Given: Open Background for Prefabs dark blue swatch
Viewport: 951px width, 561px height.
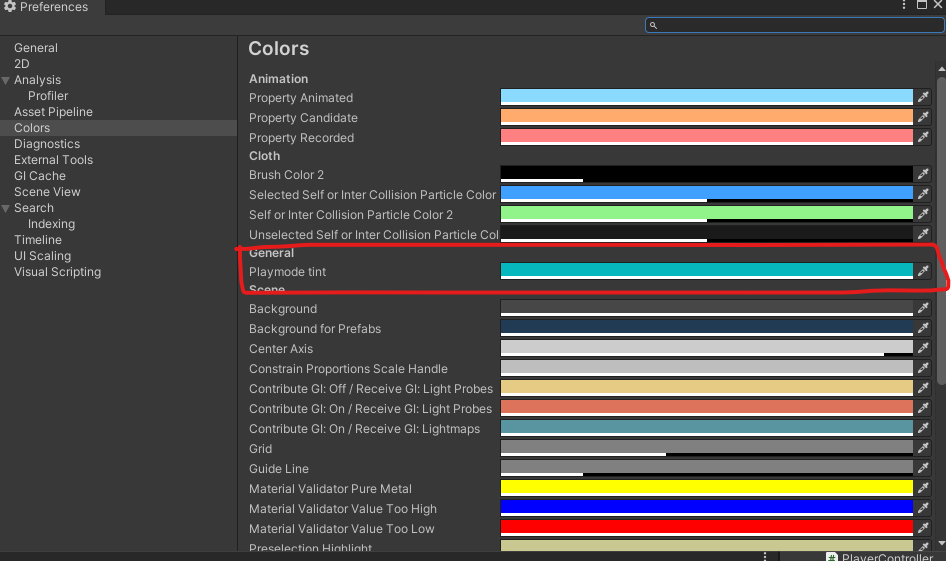Looking at the screenshot, I should point(707,328).
